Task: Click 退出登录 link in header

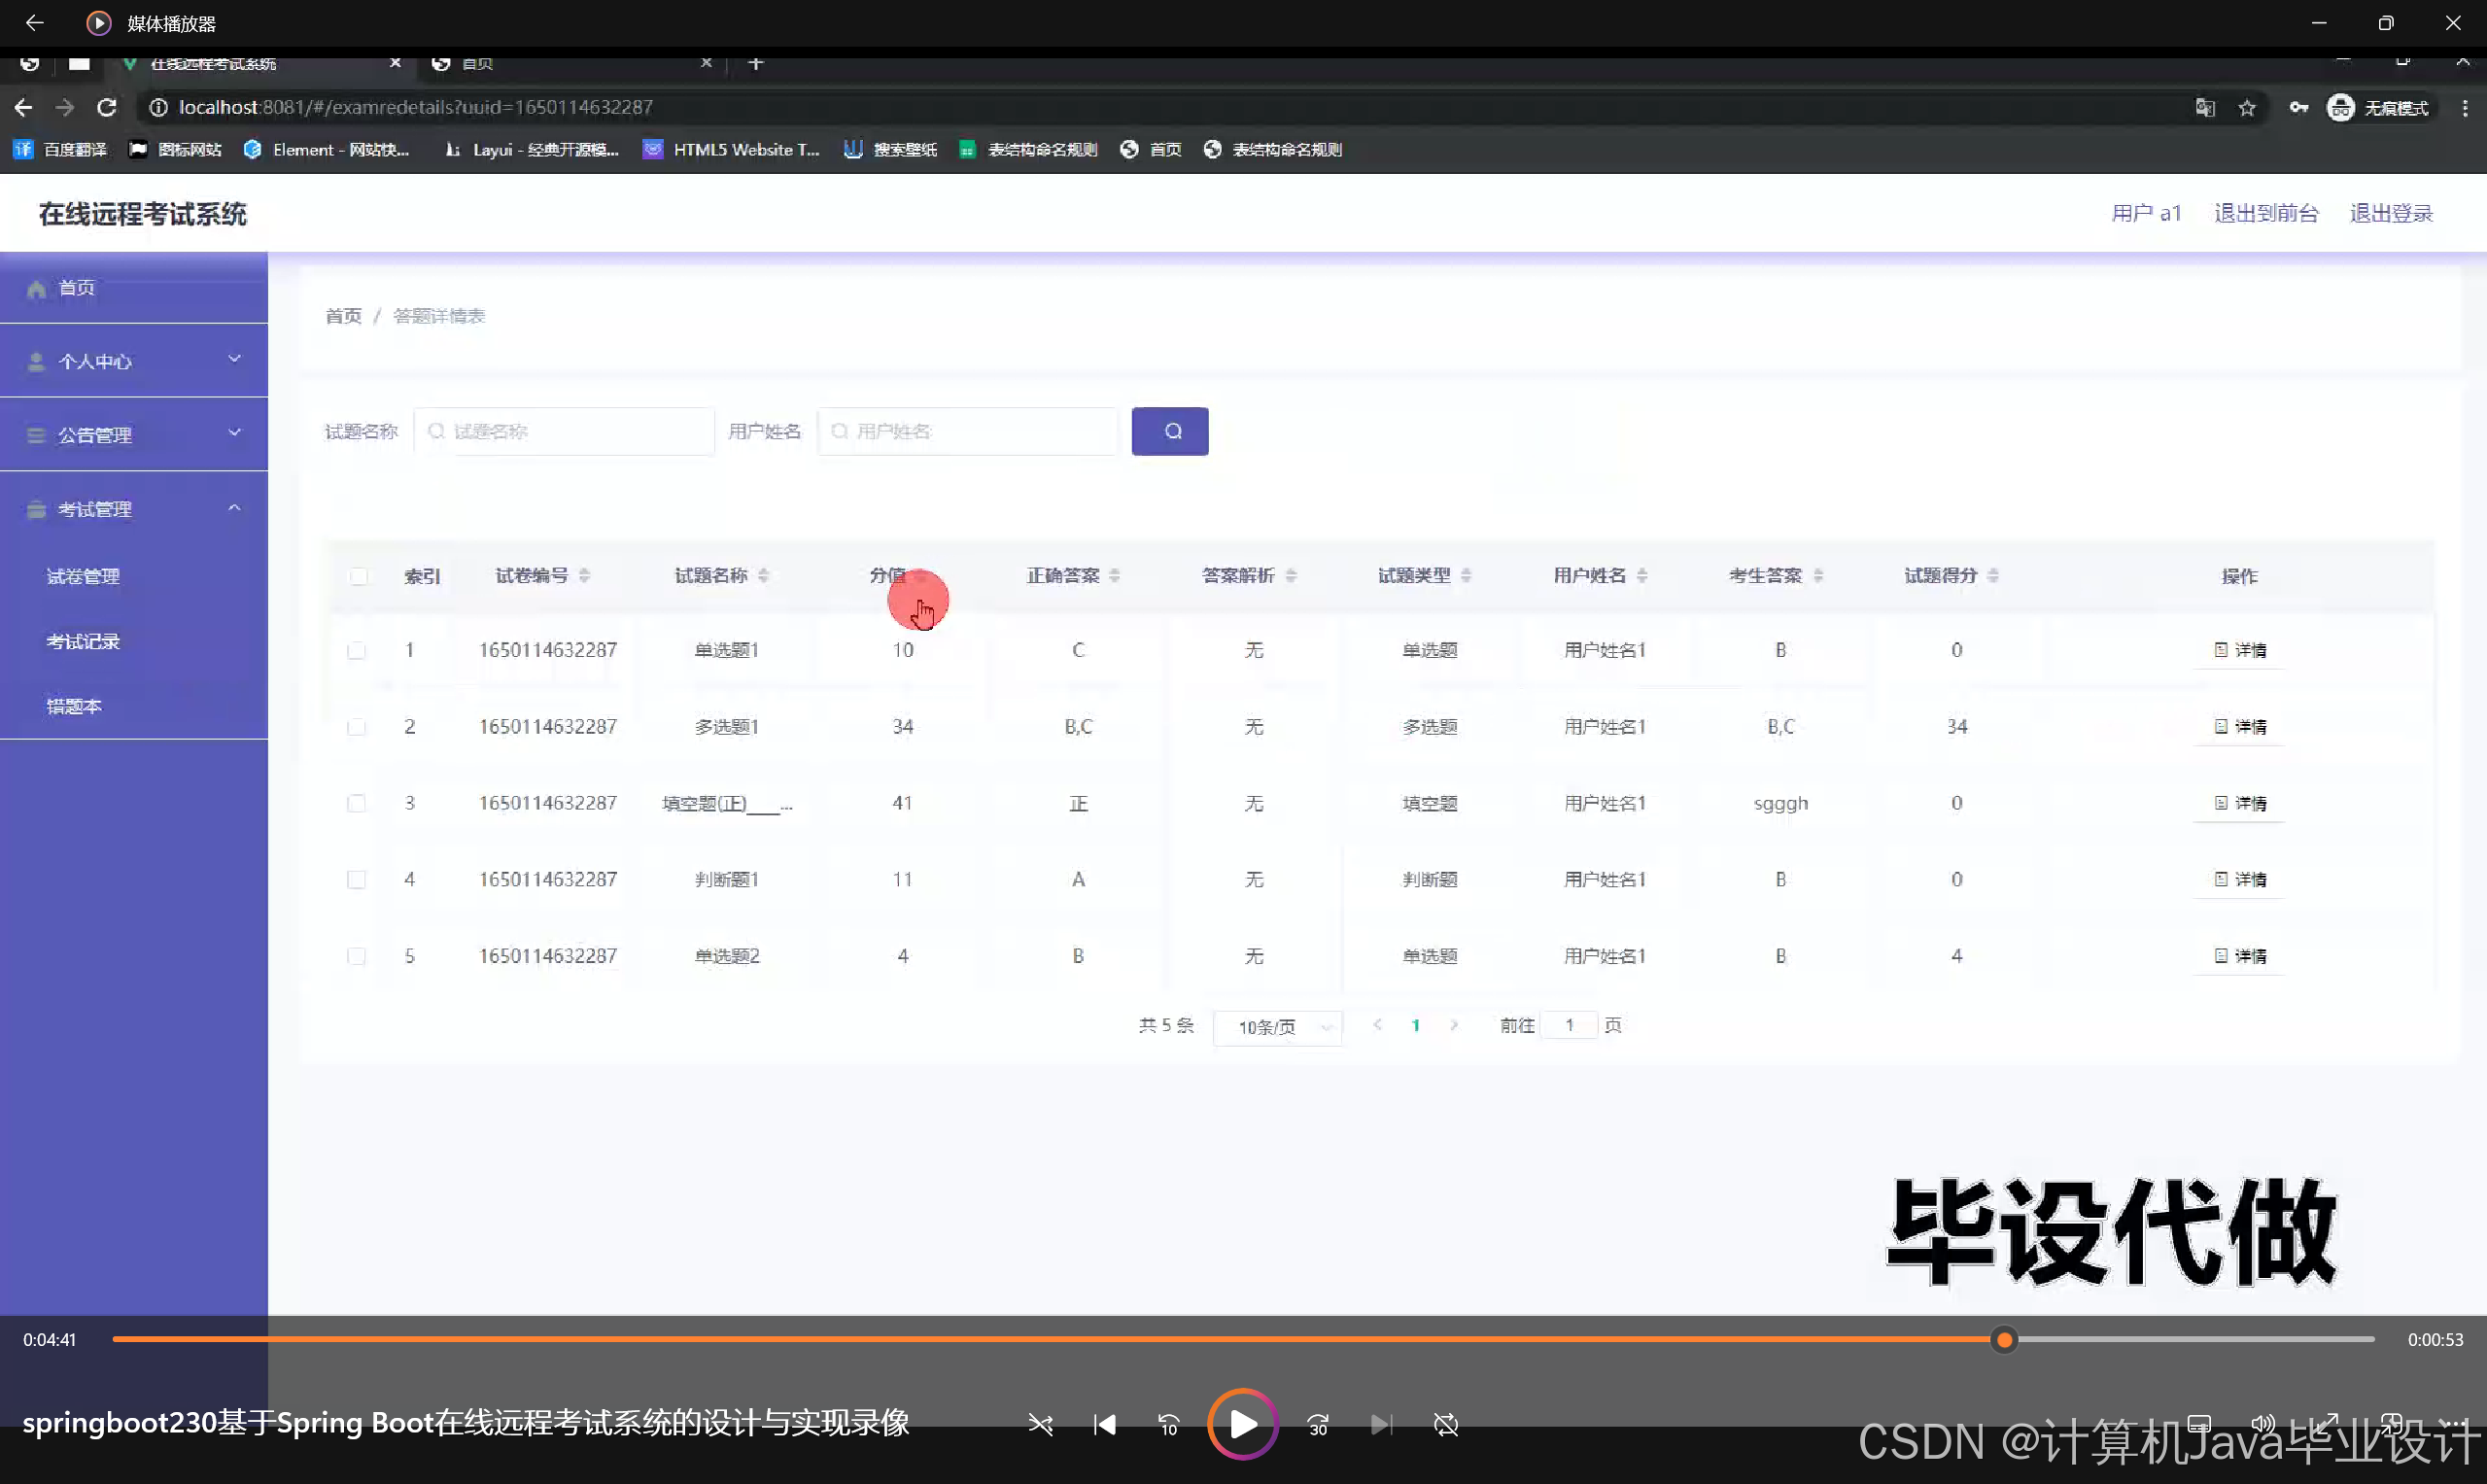Action: [x=2390, y=213]
